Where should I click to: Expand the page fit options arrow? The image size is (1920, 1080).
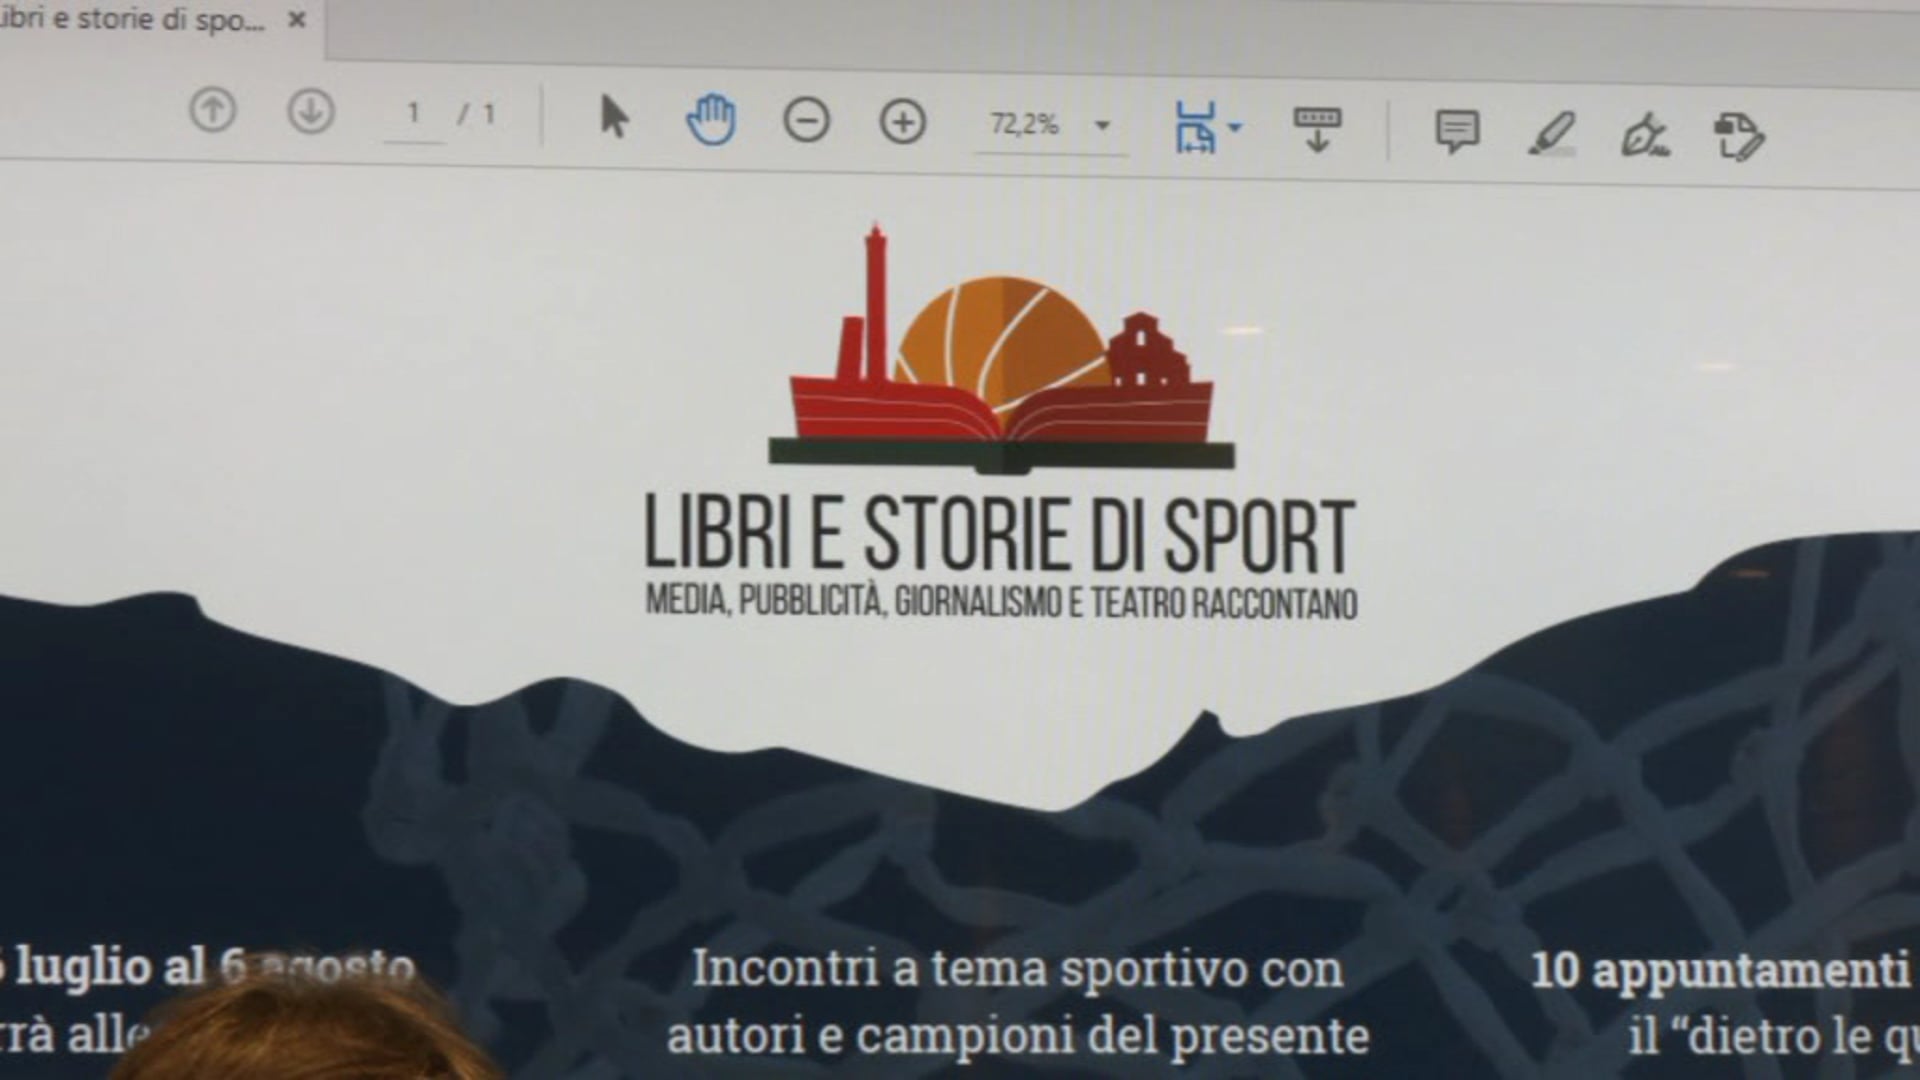[1235, 128]
